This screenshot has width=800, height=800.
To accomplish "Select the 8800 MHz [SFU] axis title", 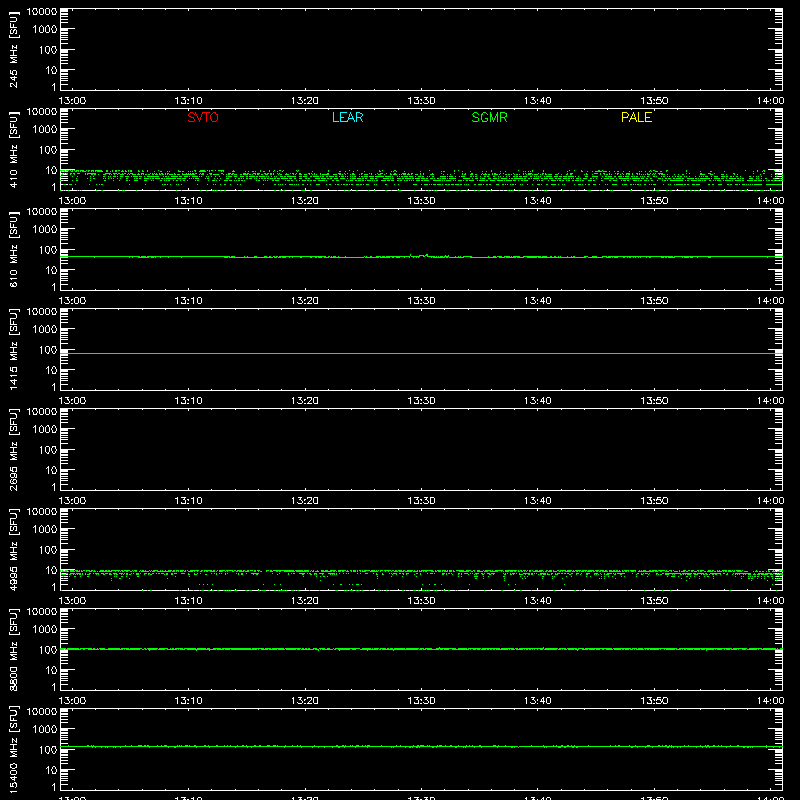I will (x=13, y=649).
